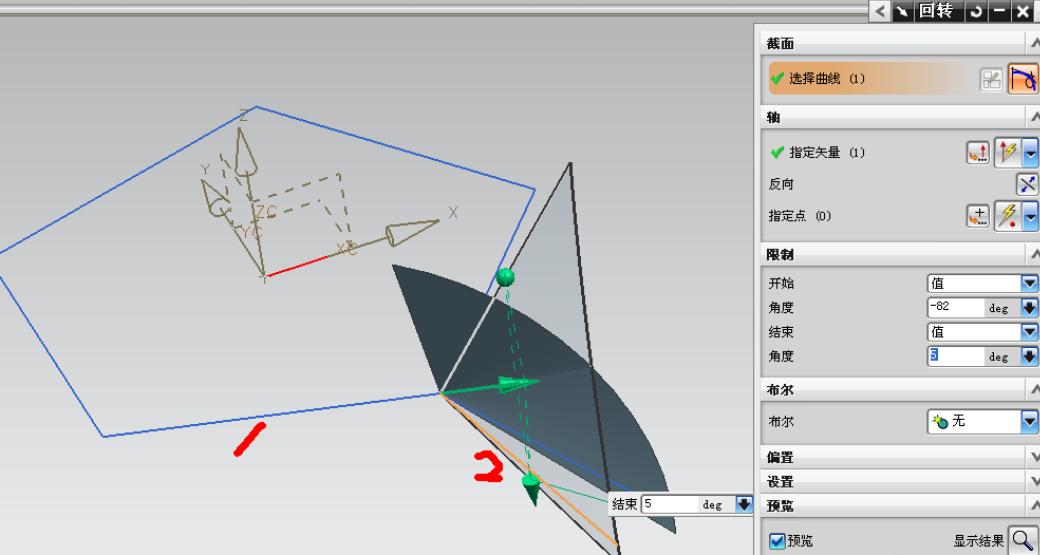Open the vector type dropdown arrow
Image resolution: width=1040 pixels, height=555 pixels.
pos(1030,153)
